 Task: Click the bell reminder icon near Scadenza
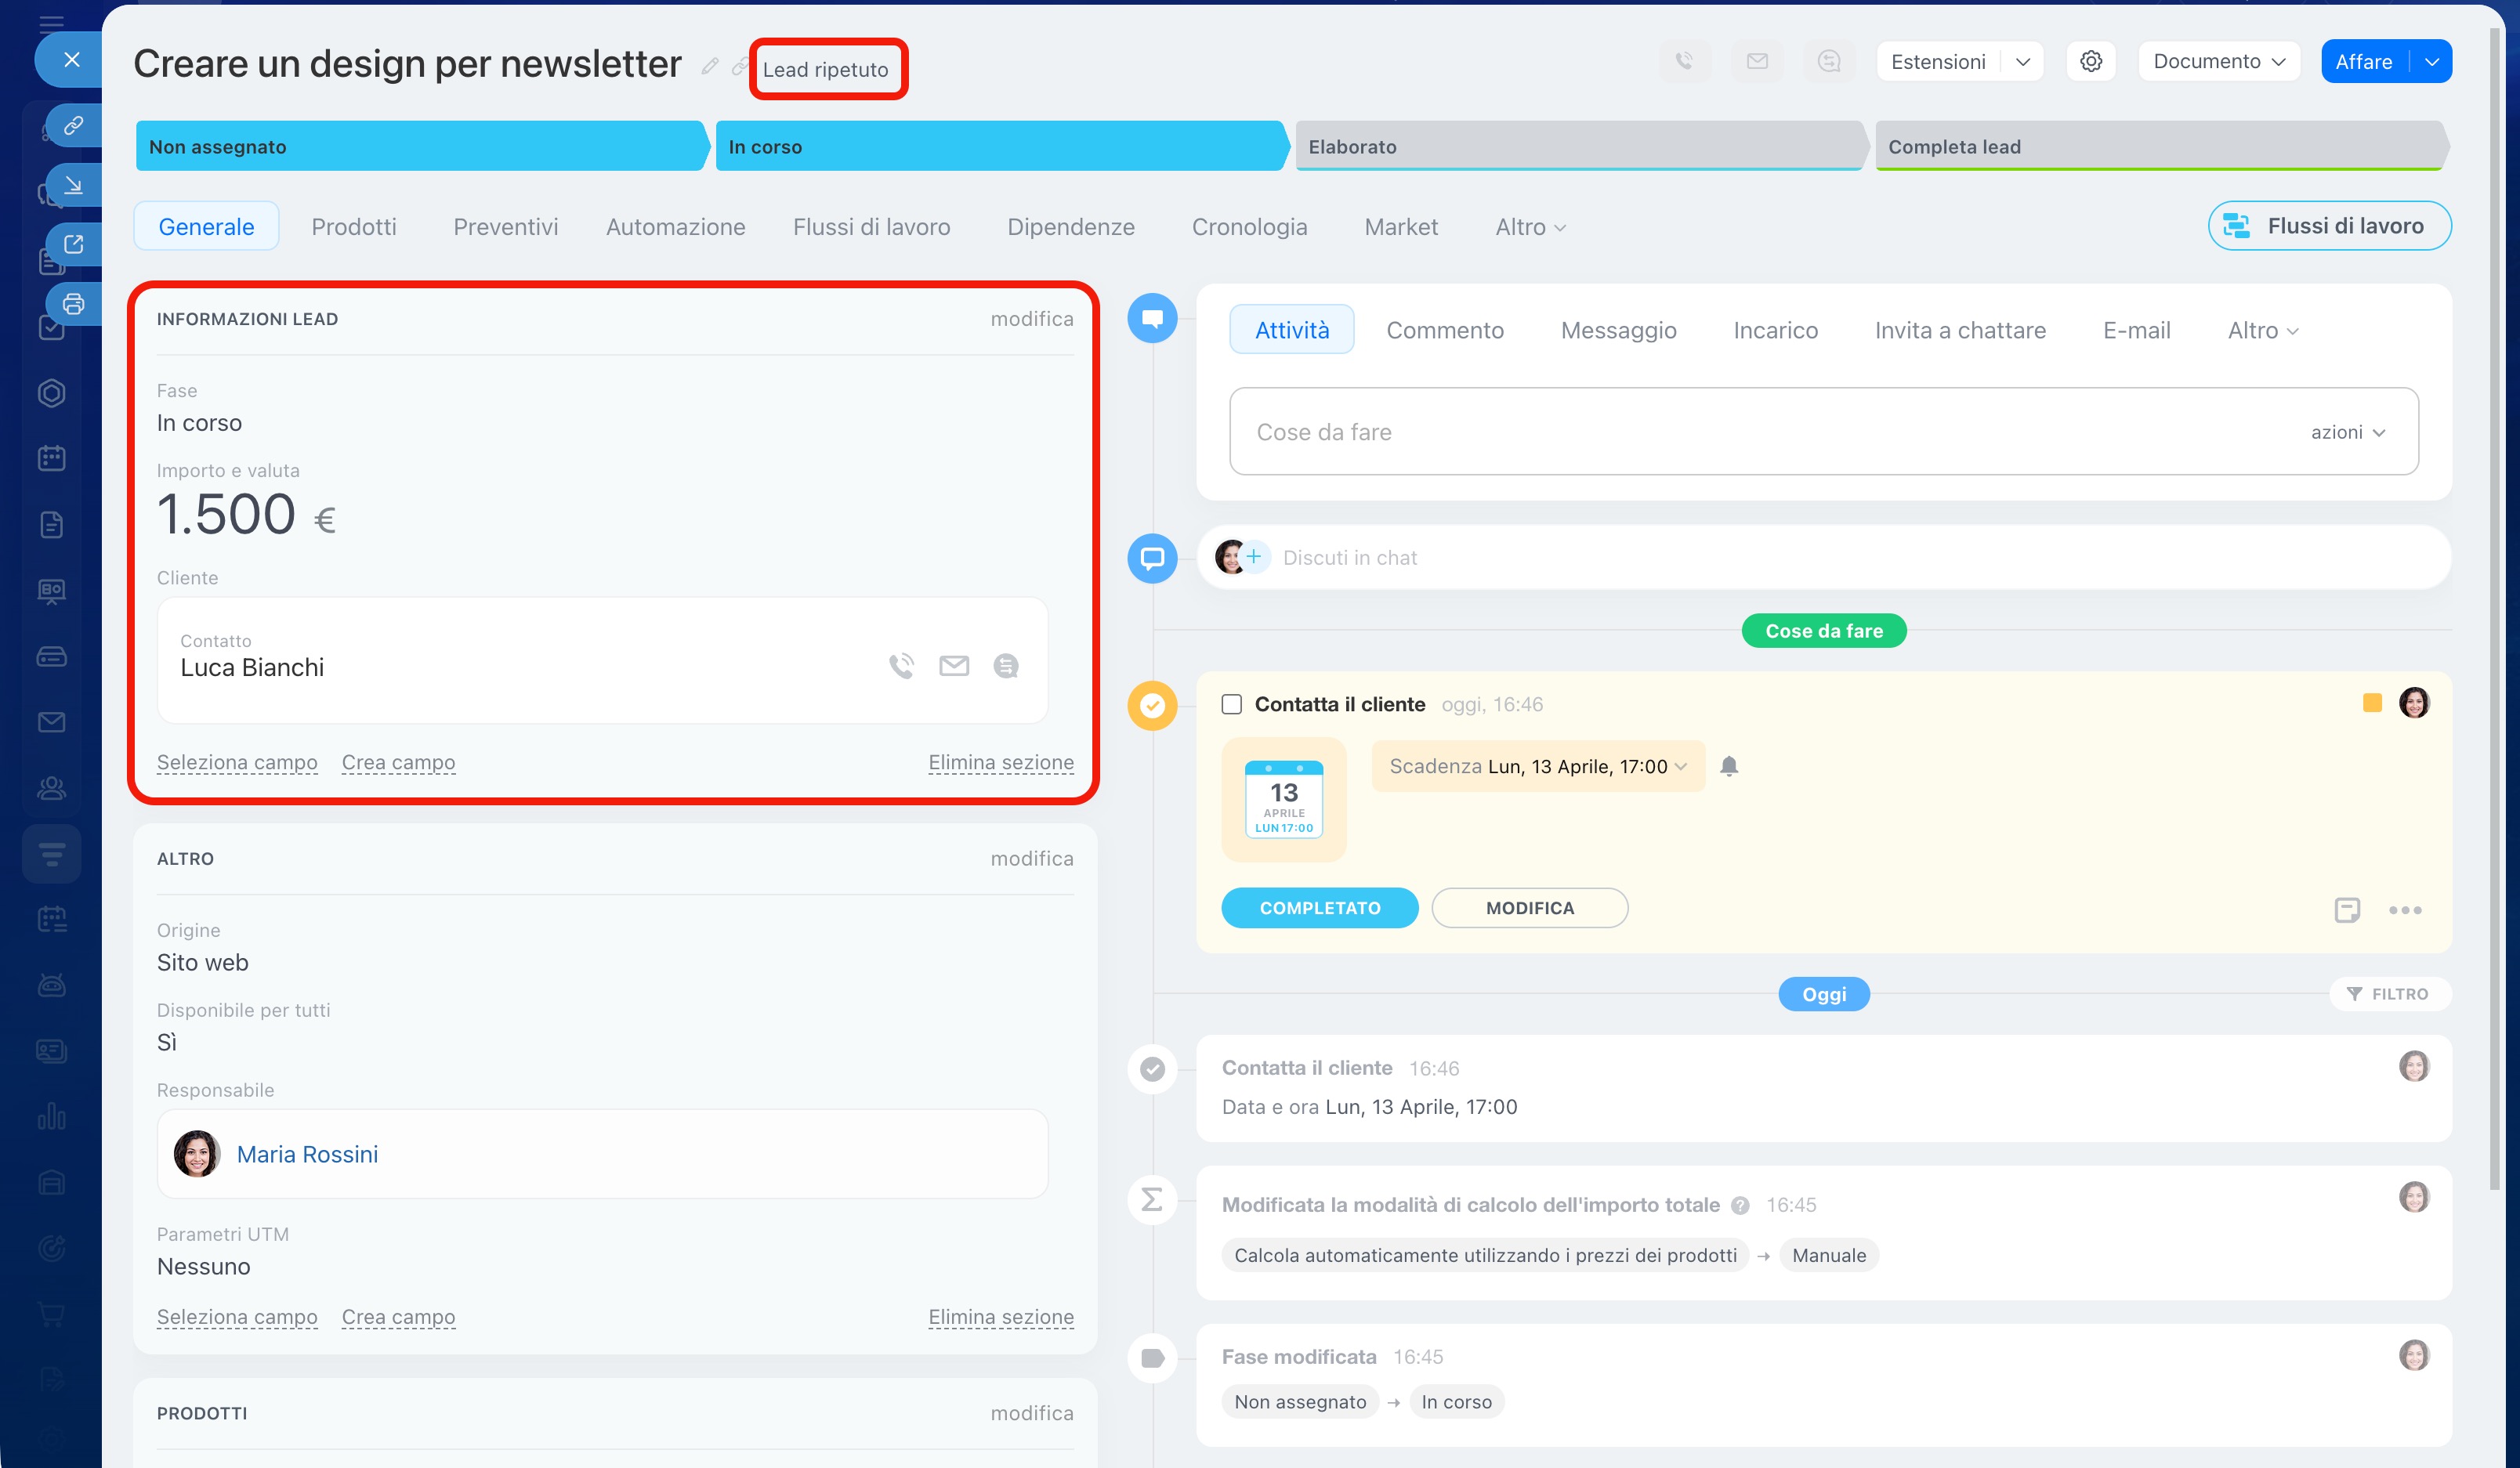(1729, 767)
